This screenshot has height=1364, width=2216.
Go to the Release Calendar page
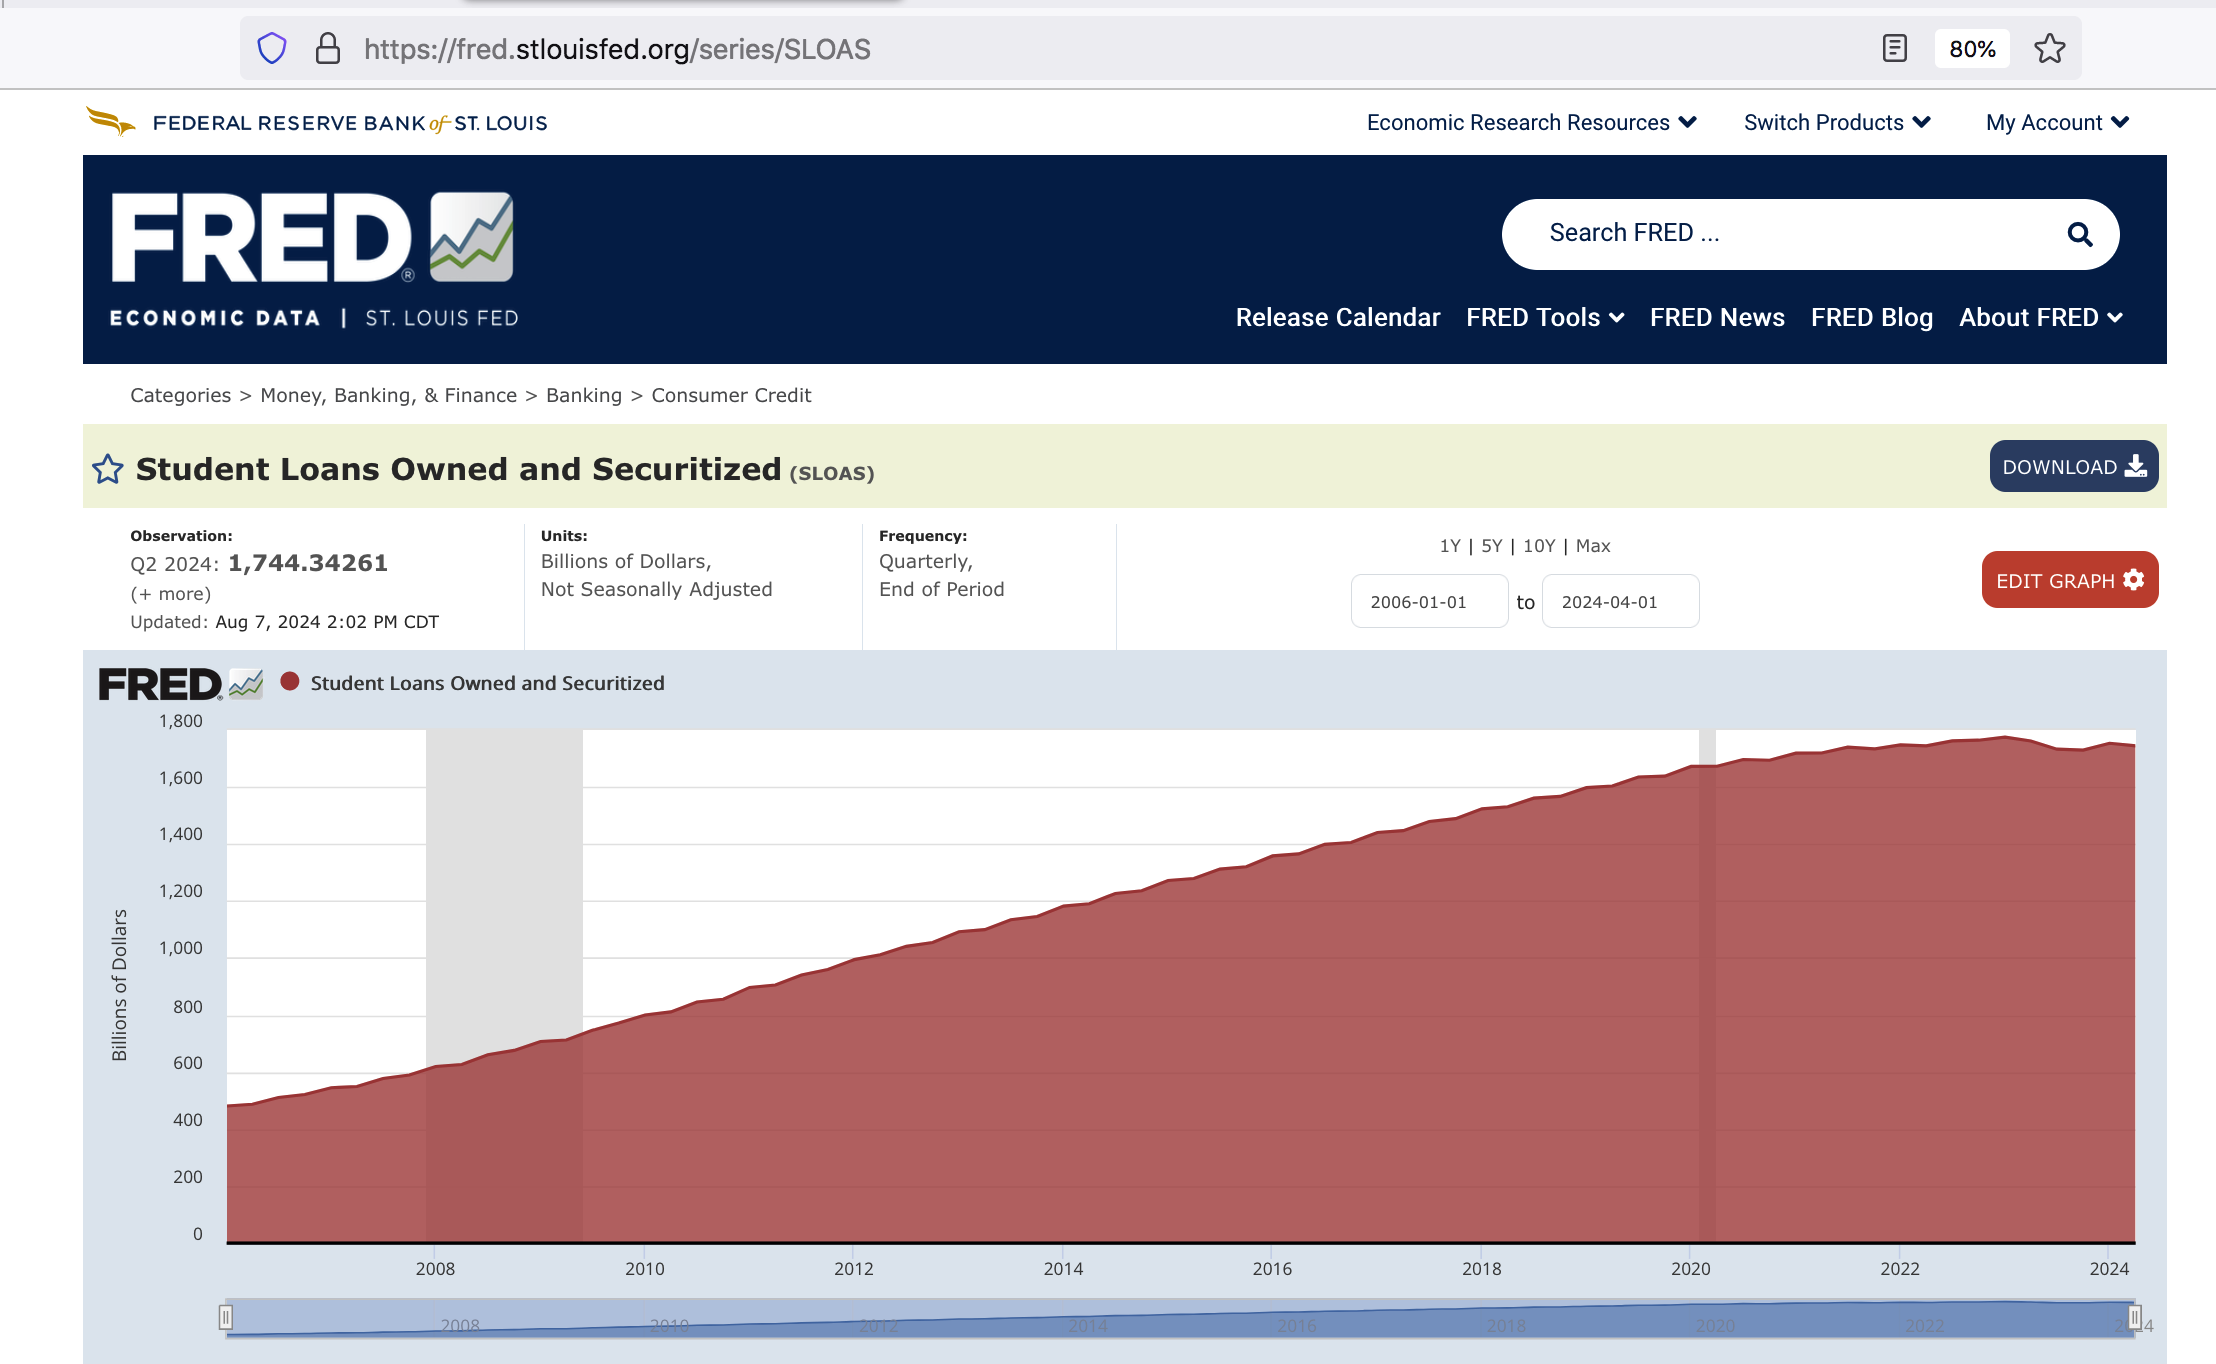pyautogui.click(x=1337, y=318)
